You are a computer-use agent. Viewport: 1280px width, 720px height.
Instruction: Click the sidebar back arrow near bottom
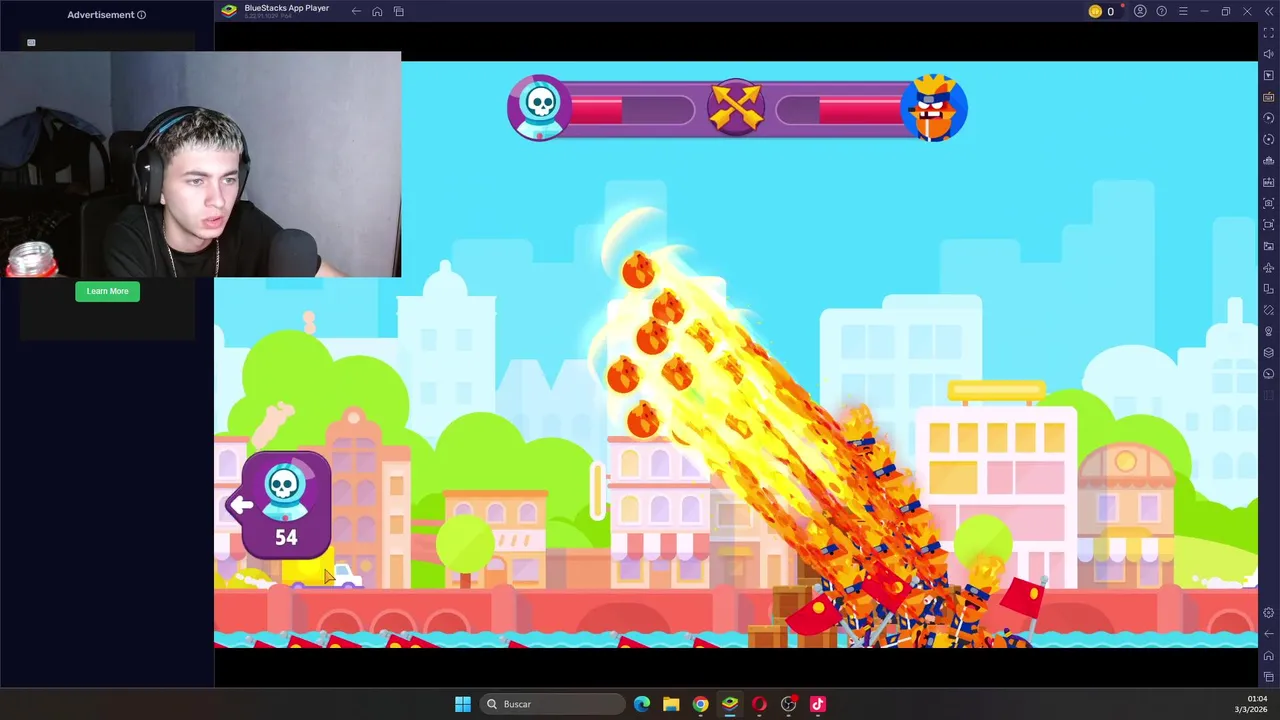(x=1269, y=634)
